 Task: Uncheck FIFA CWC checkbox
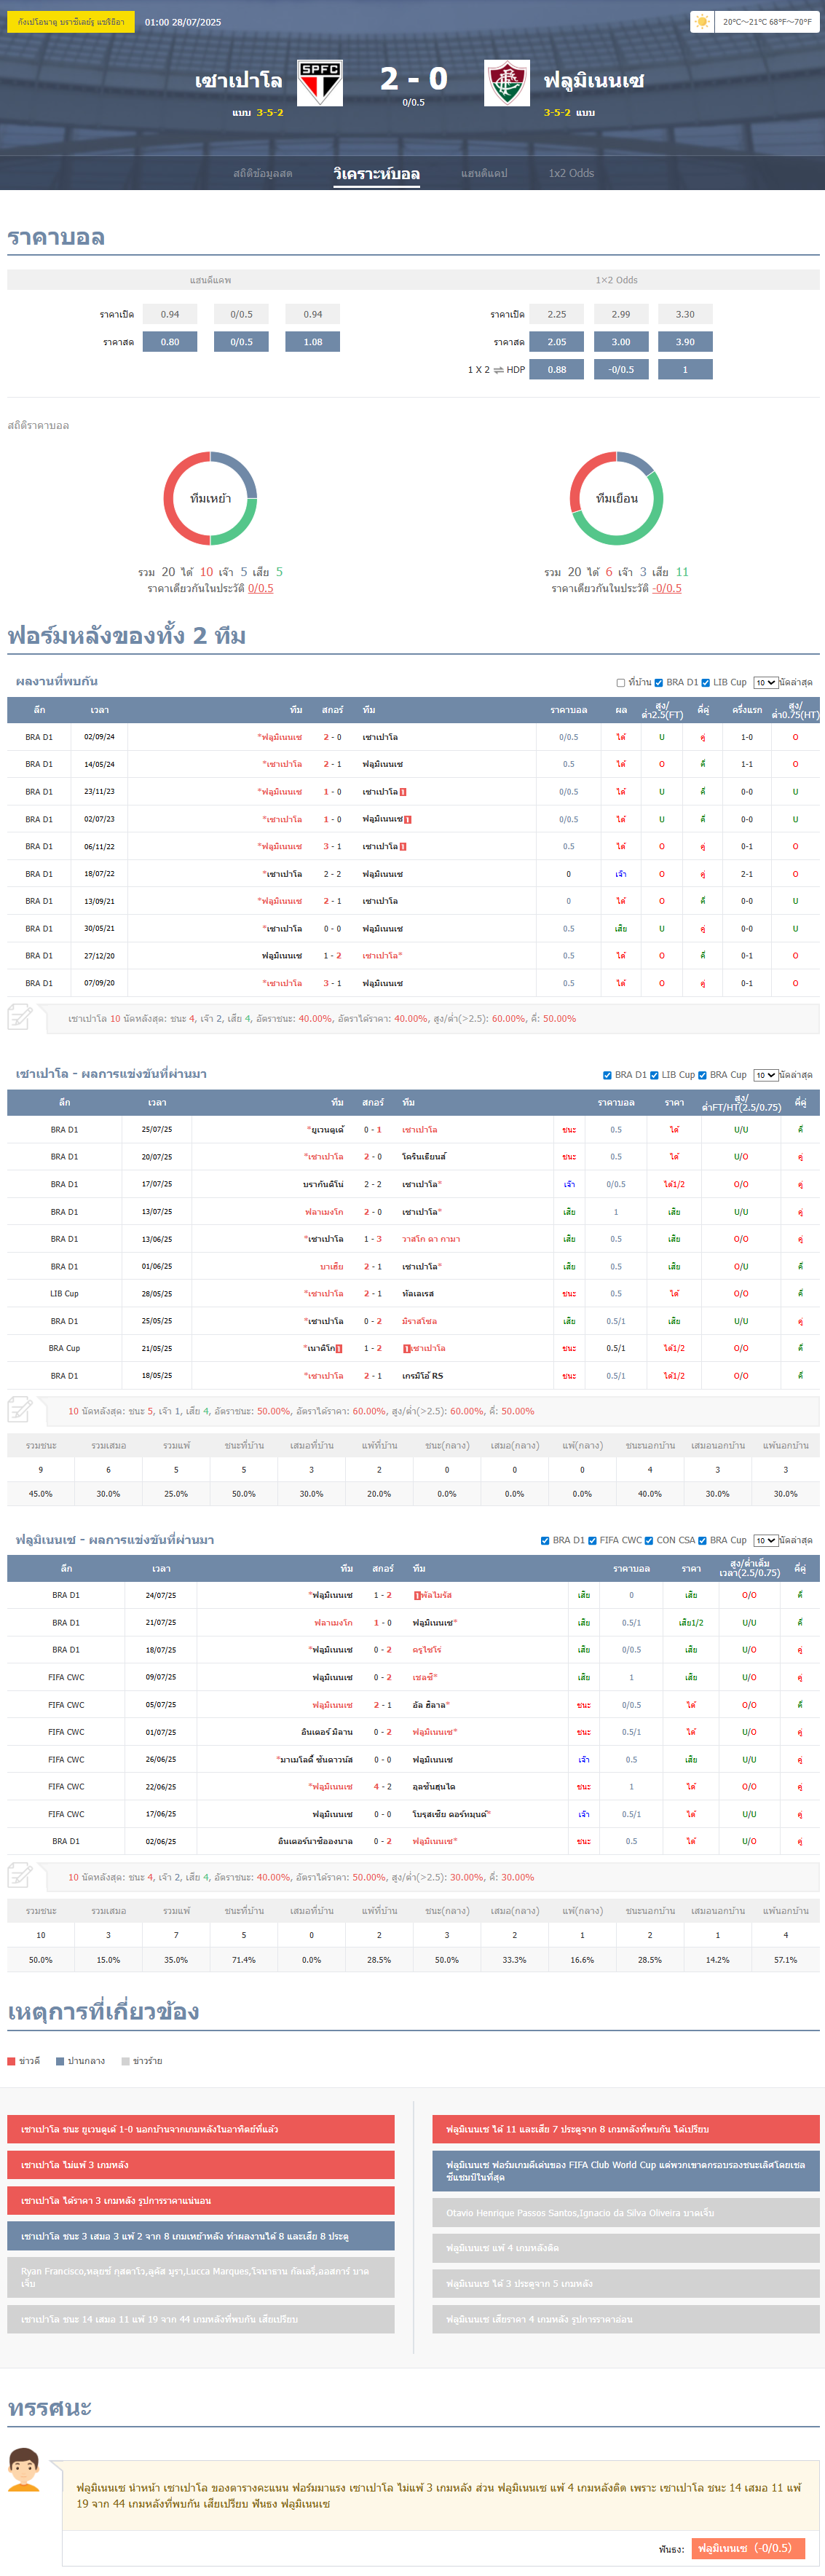(592, 1541)
